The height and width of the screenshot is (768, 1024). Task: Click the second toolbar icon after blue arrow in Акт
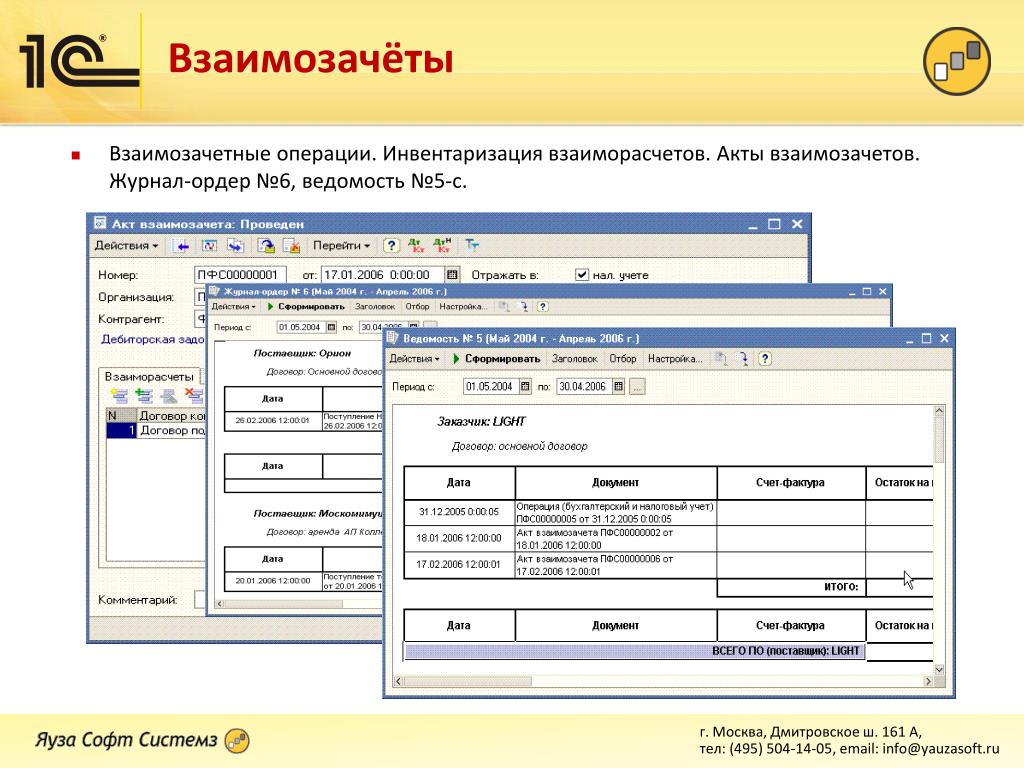[x=209, y=246]
